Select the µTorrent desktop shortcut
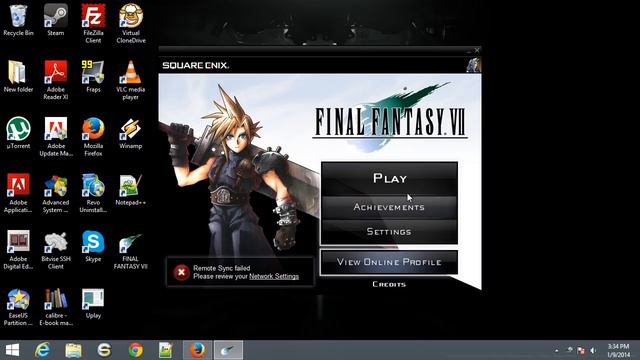Viewport: 640px width, 360px height. (x=18, y=133)
